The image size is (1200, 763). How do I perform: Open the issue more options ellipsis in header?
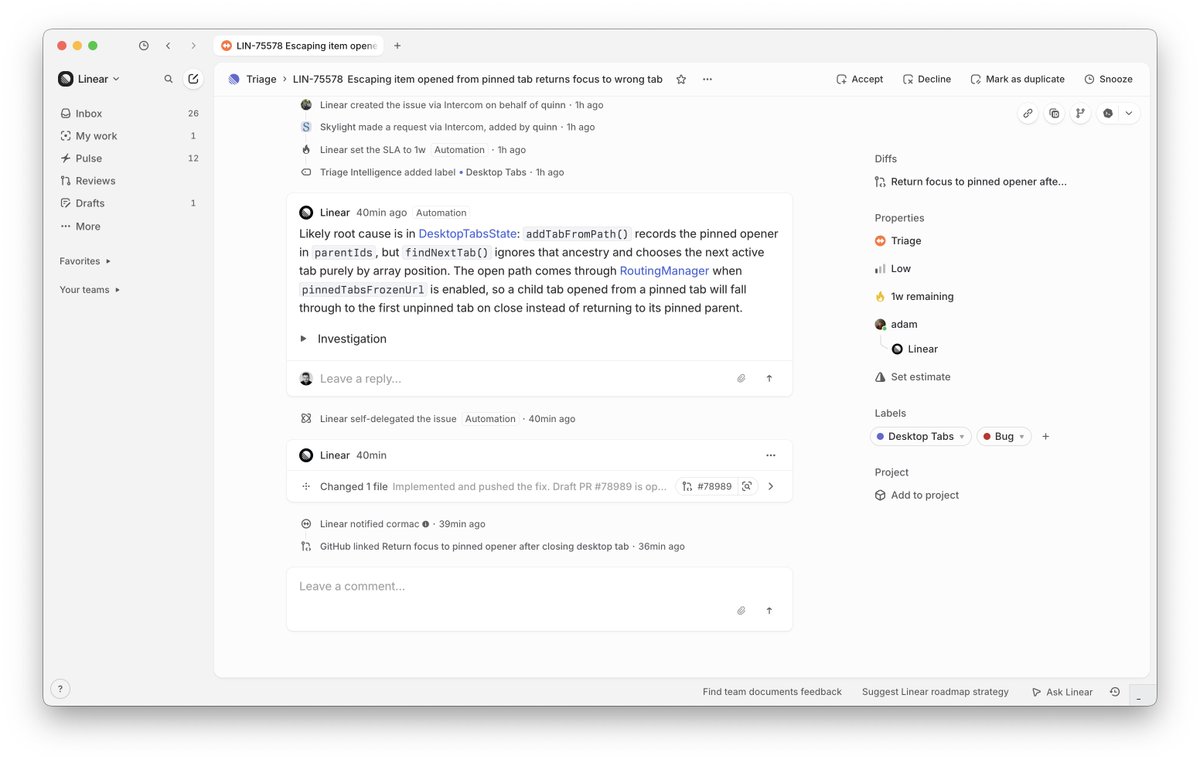coord(707,79)
